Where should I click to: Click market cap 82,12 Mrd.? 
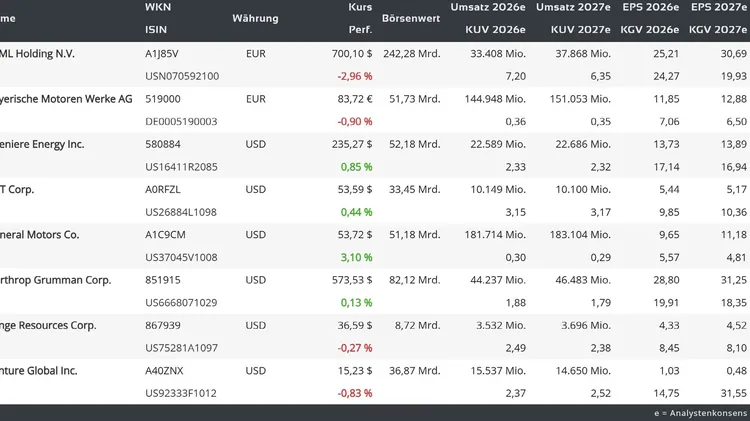[415, 280]
